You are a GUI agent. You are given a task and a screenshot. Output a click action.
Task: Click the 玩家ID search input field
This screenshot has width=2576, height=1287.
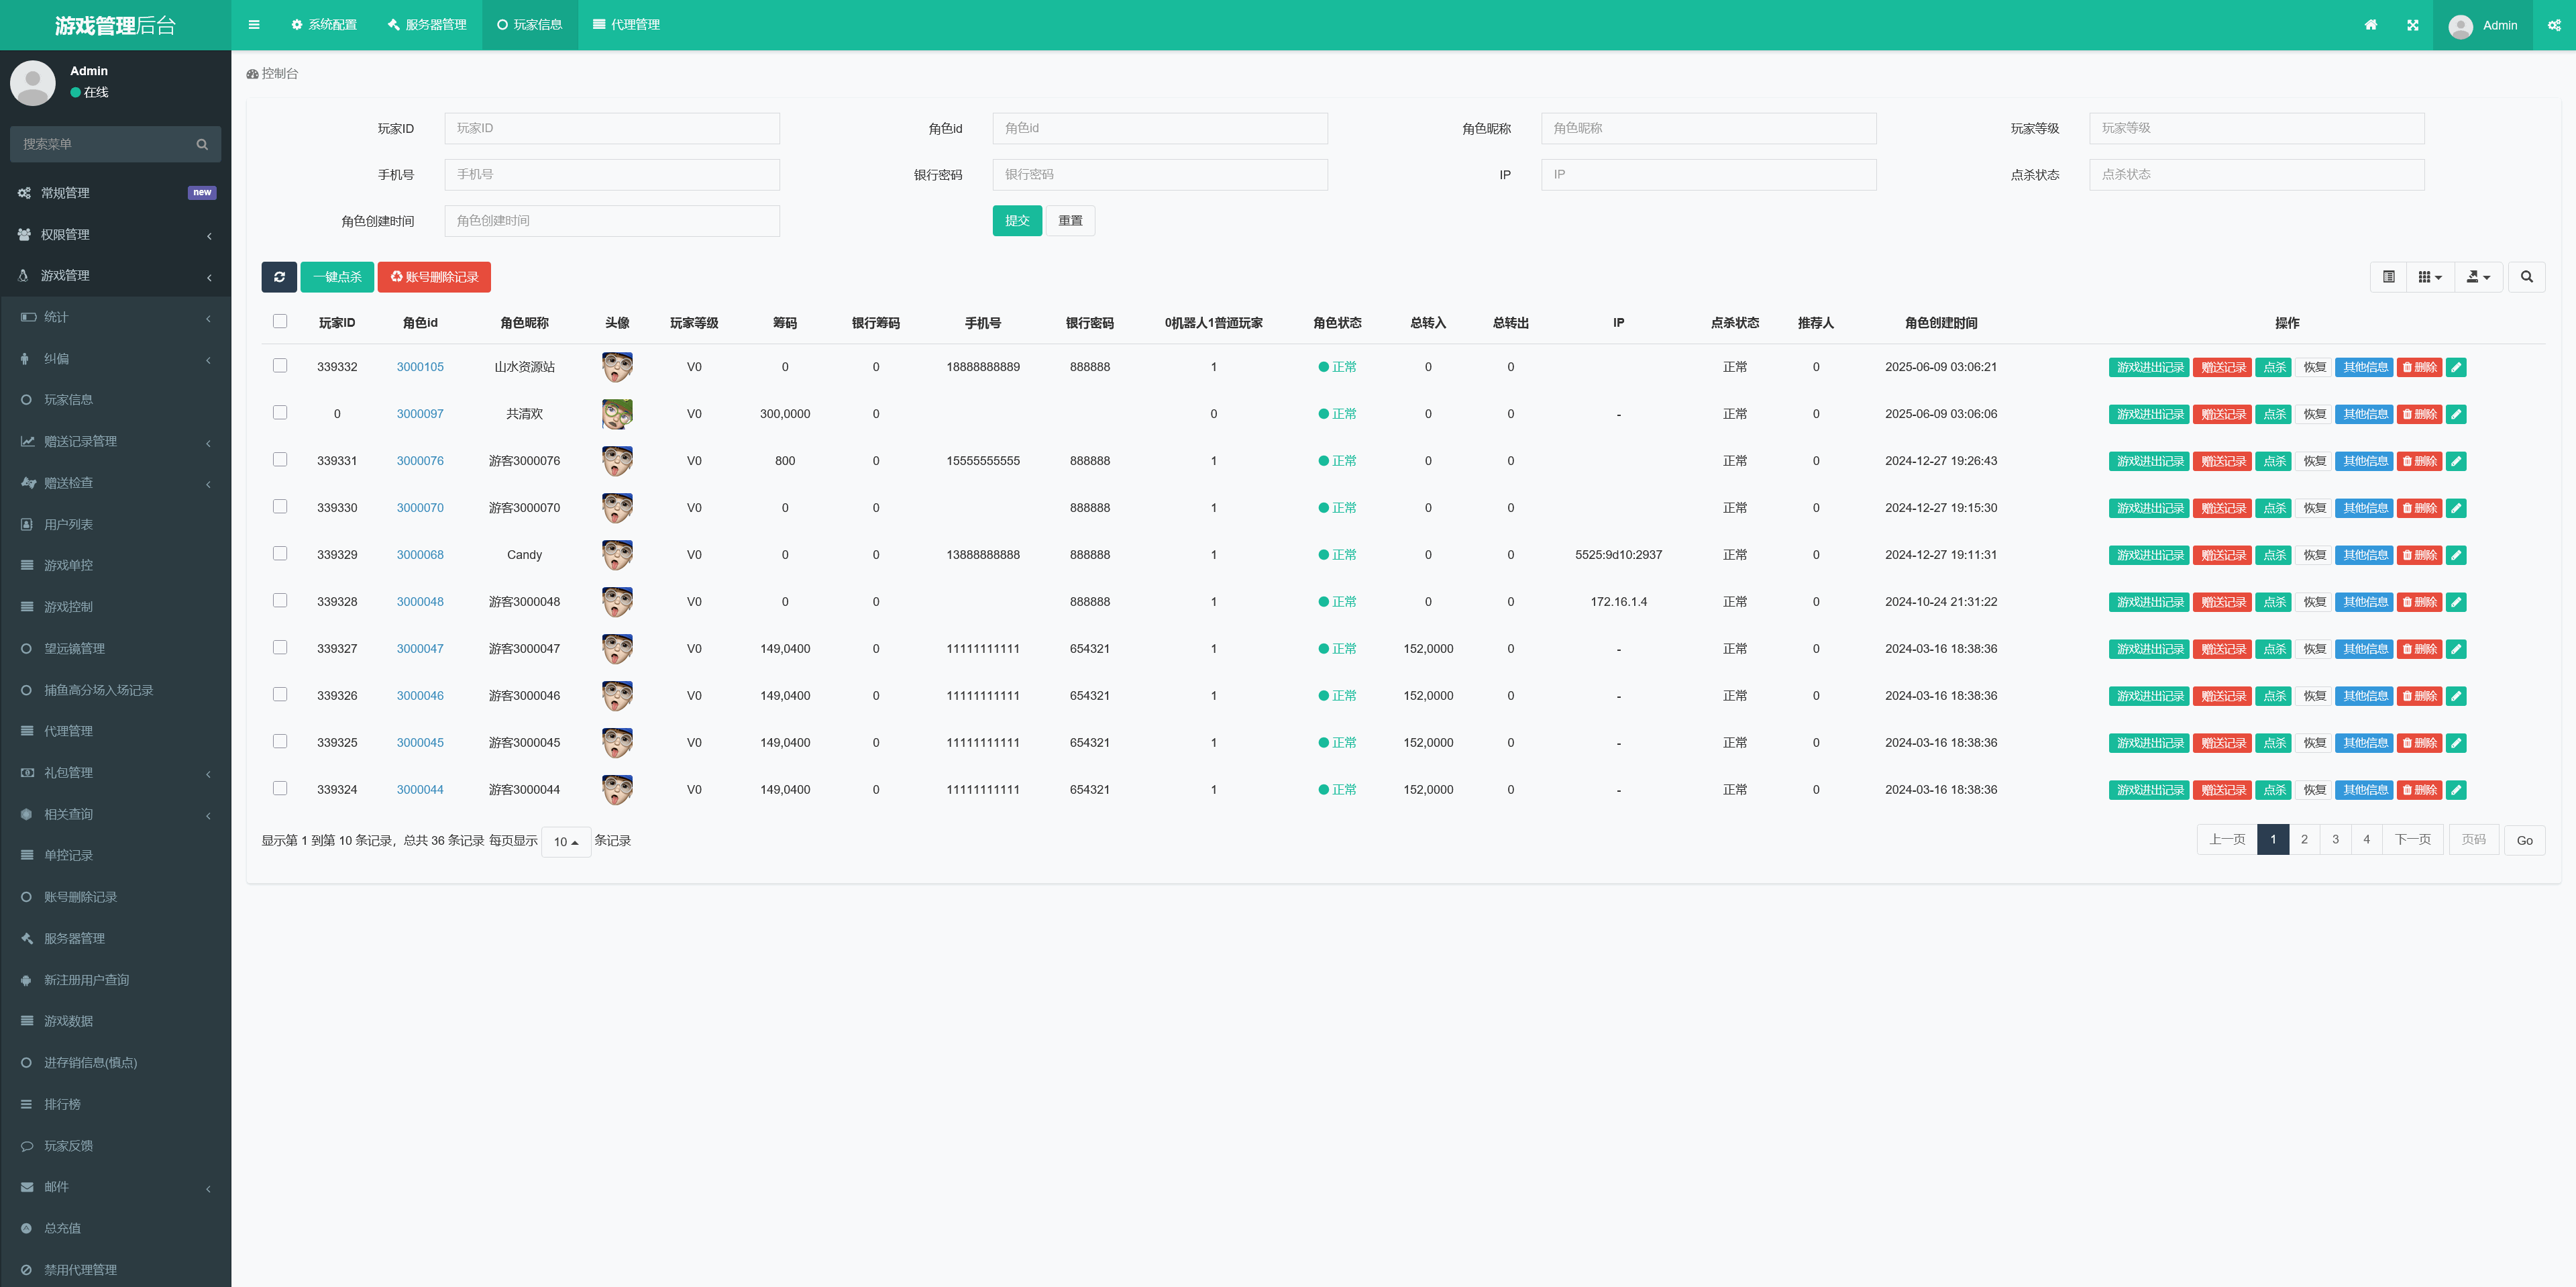[611, 128]
